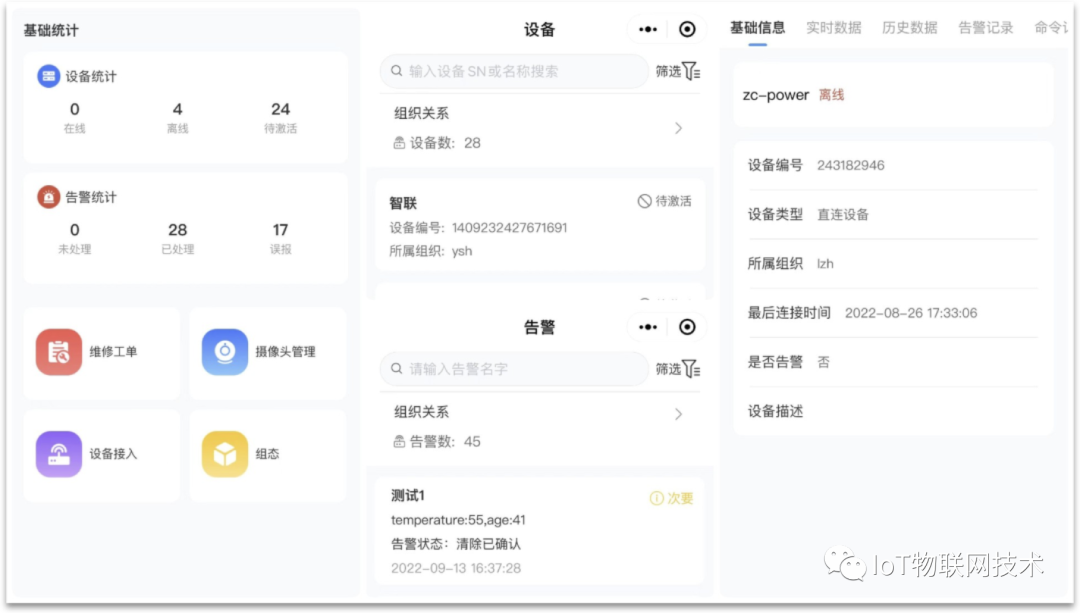Click the 离线 status next to zc-power
Image resolution: width=1080 pixels, height=613 pixels.
pos(831,95)
